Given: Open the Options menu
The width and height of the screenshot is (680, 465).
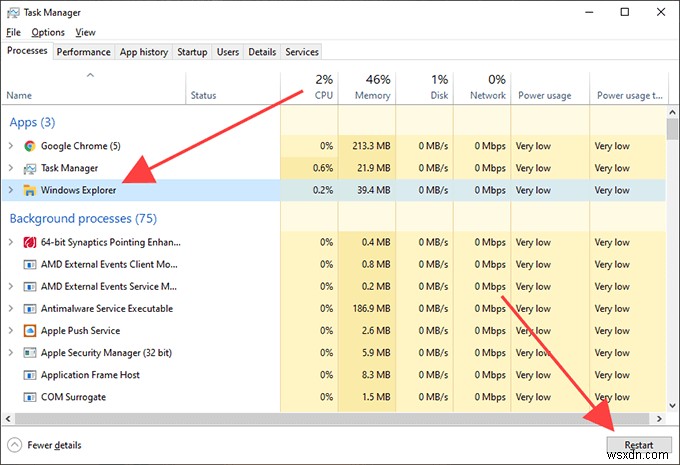Looking at the screenshot, I should coord(48,33).
